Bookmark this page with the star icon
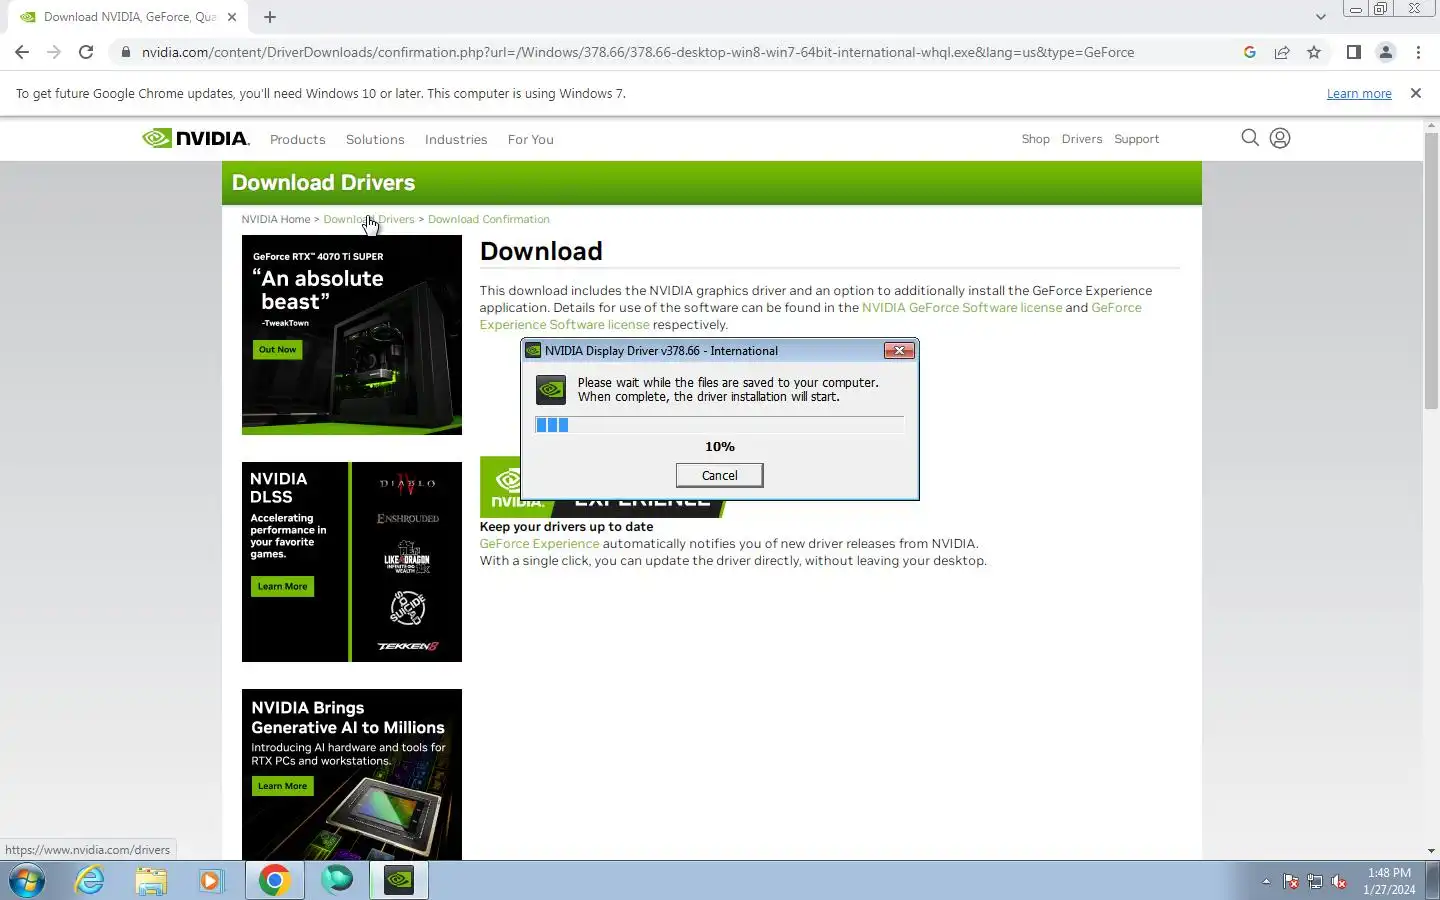 [1314, 52]
